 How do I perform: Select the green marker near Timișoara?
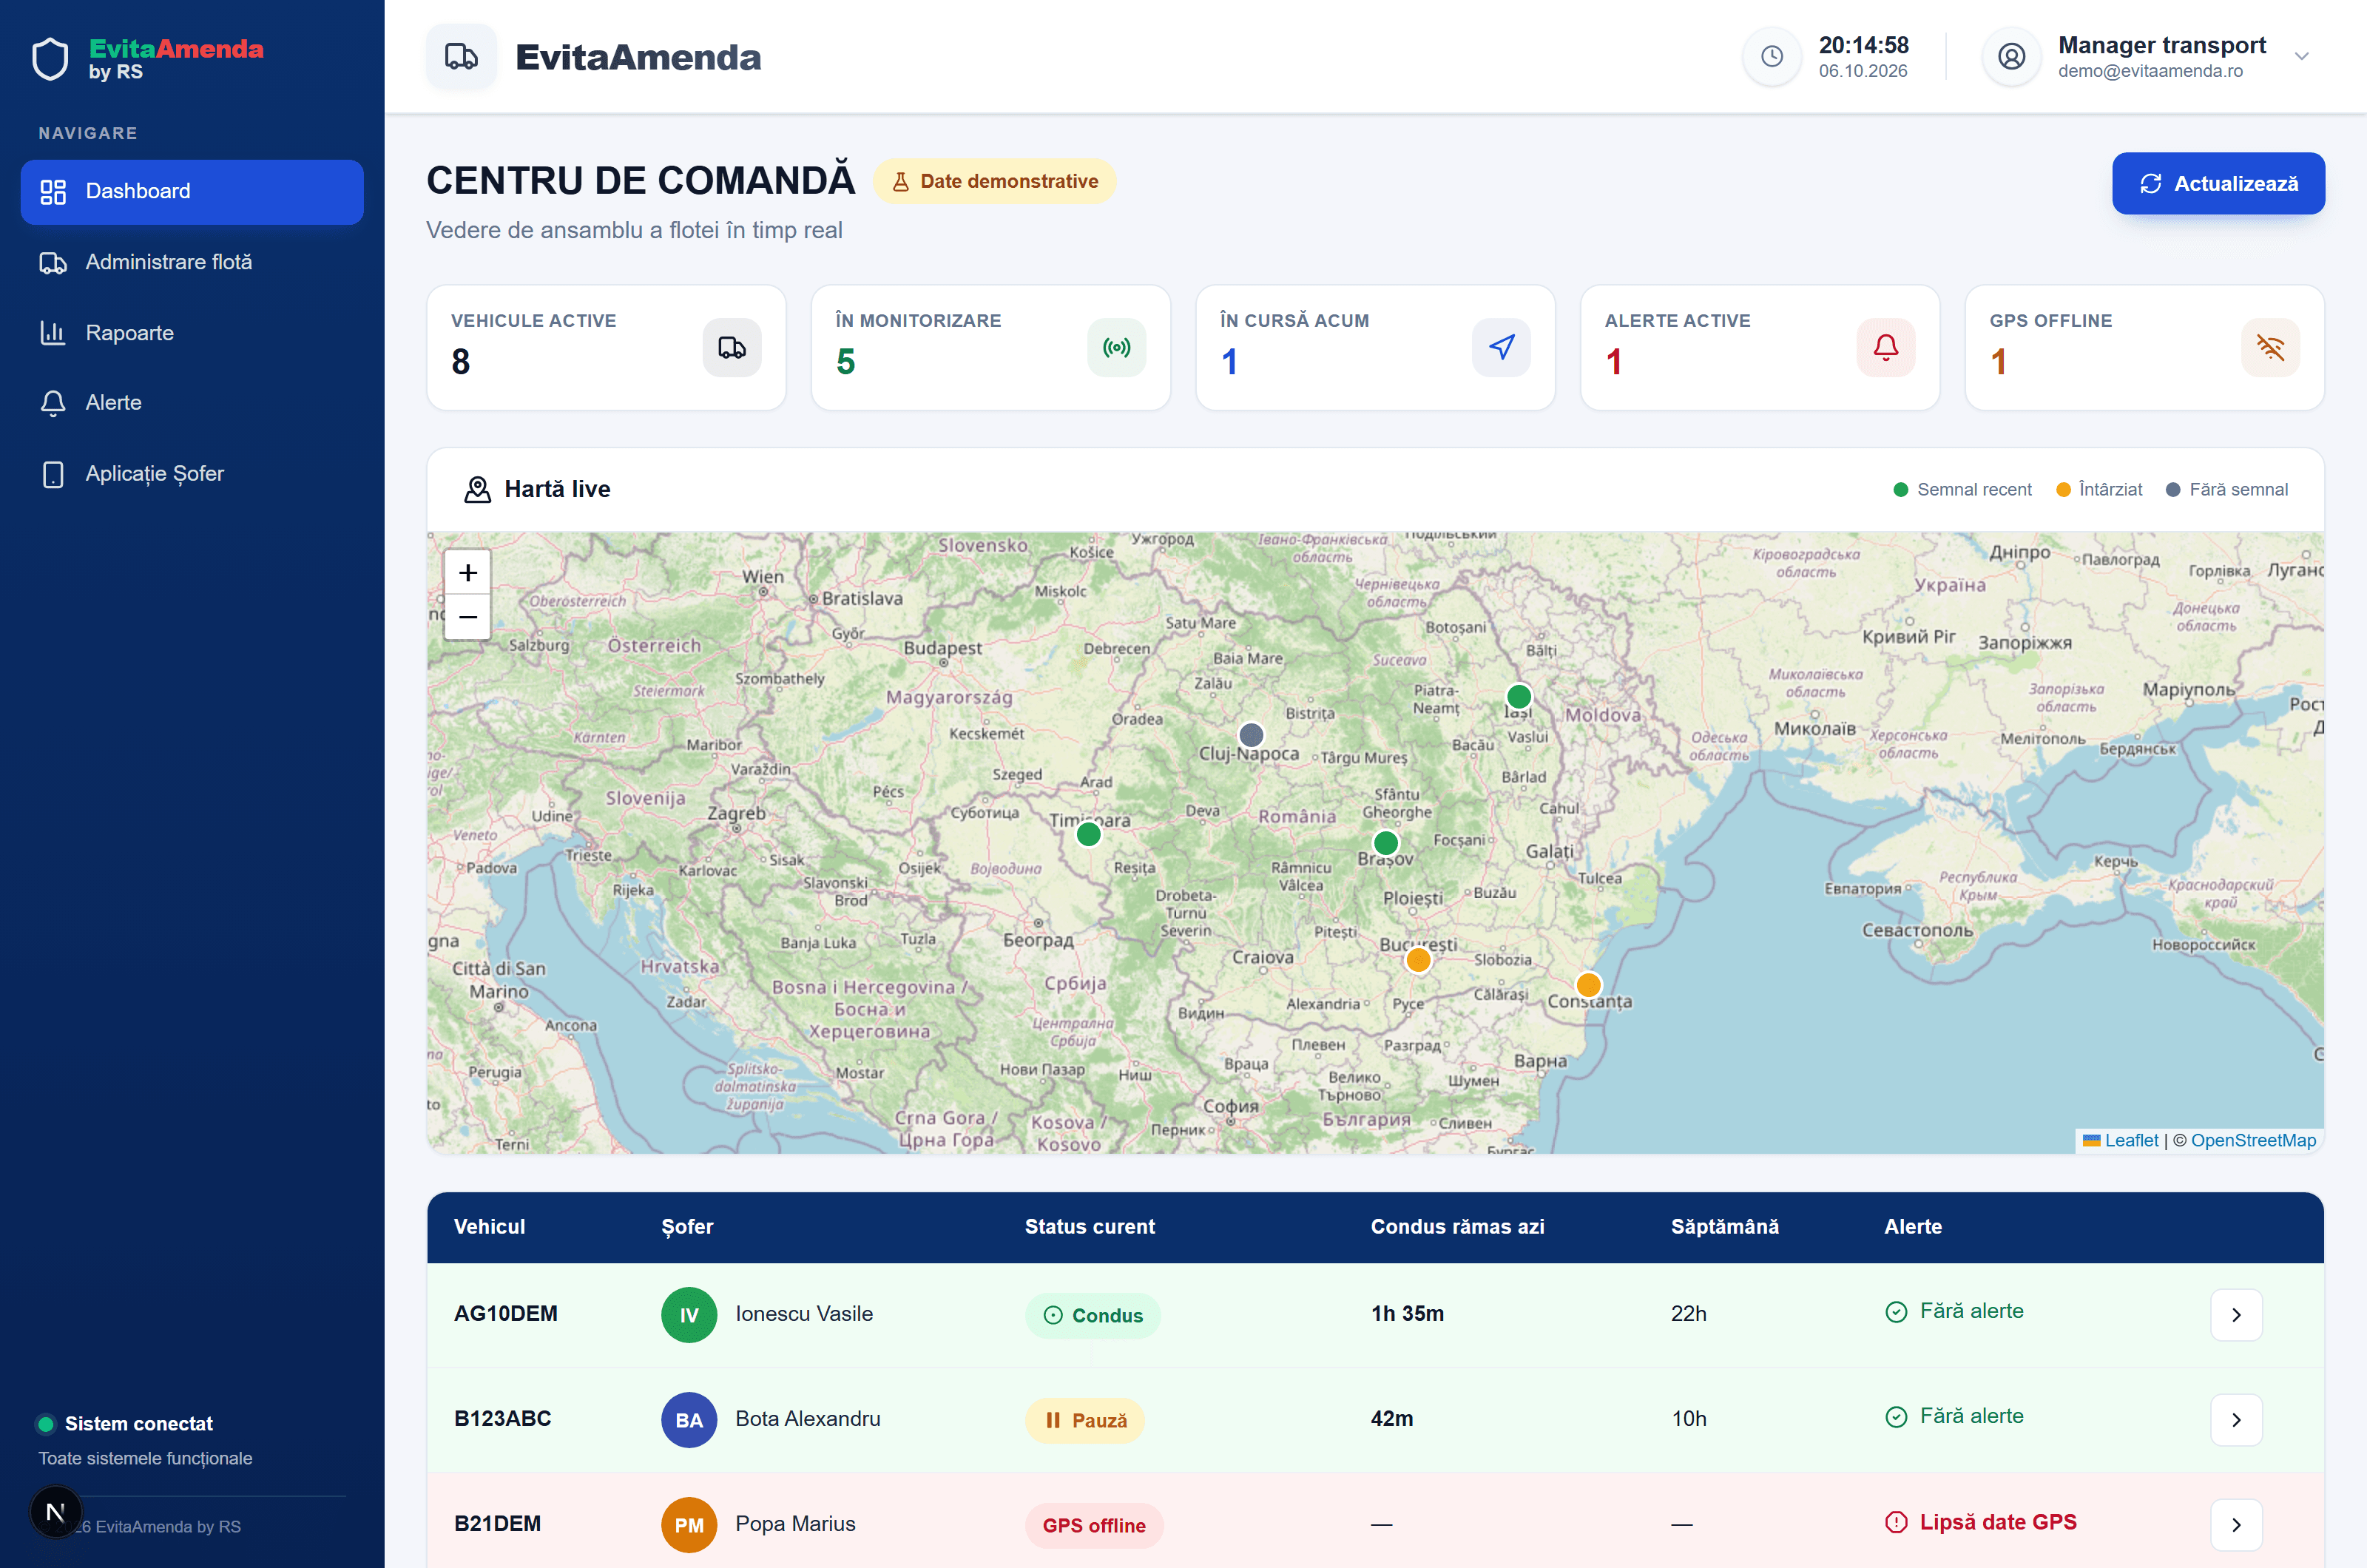(1089, 834)
